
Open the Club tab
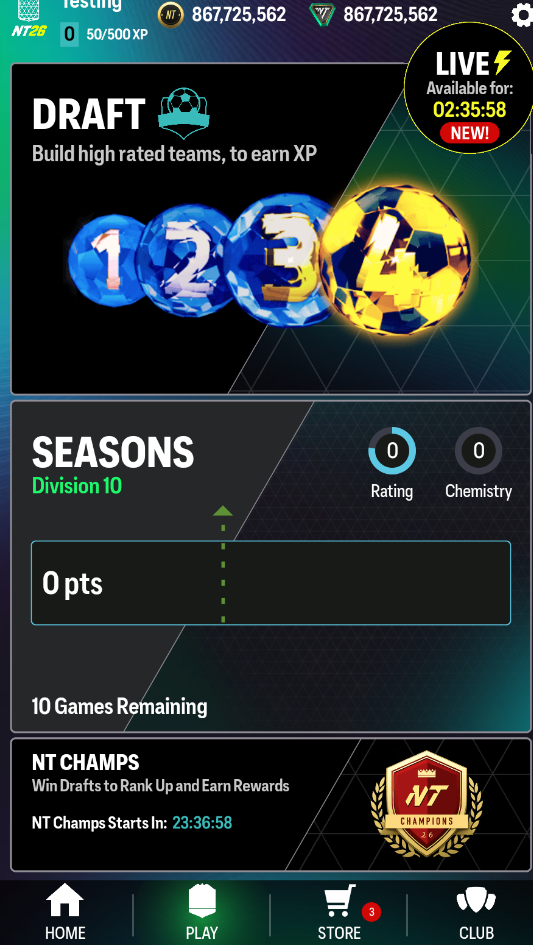click(476, 912)
